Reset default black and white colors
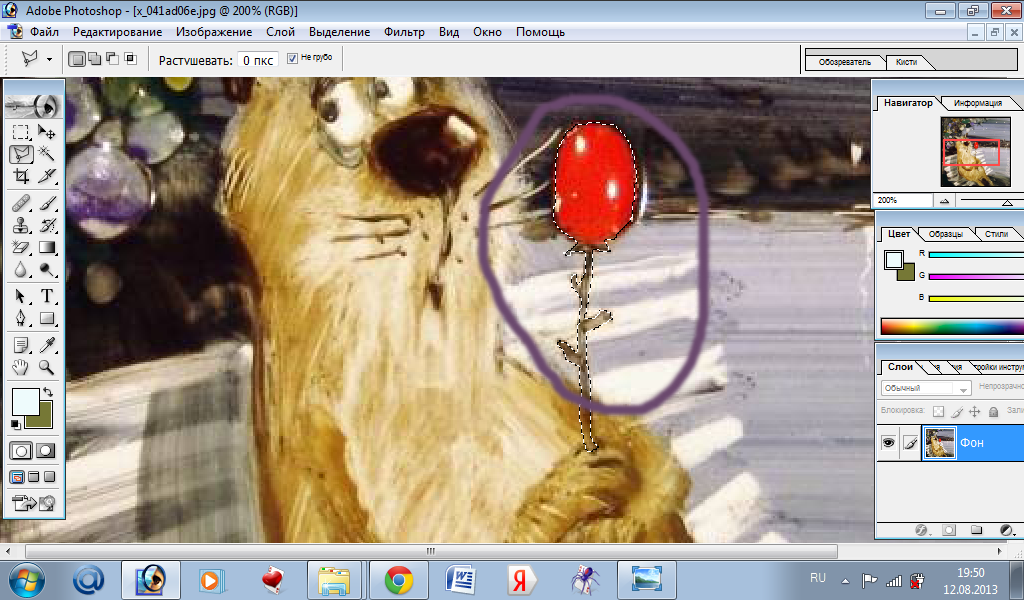1024x600 pixels. coord(16,425)
